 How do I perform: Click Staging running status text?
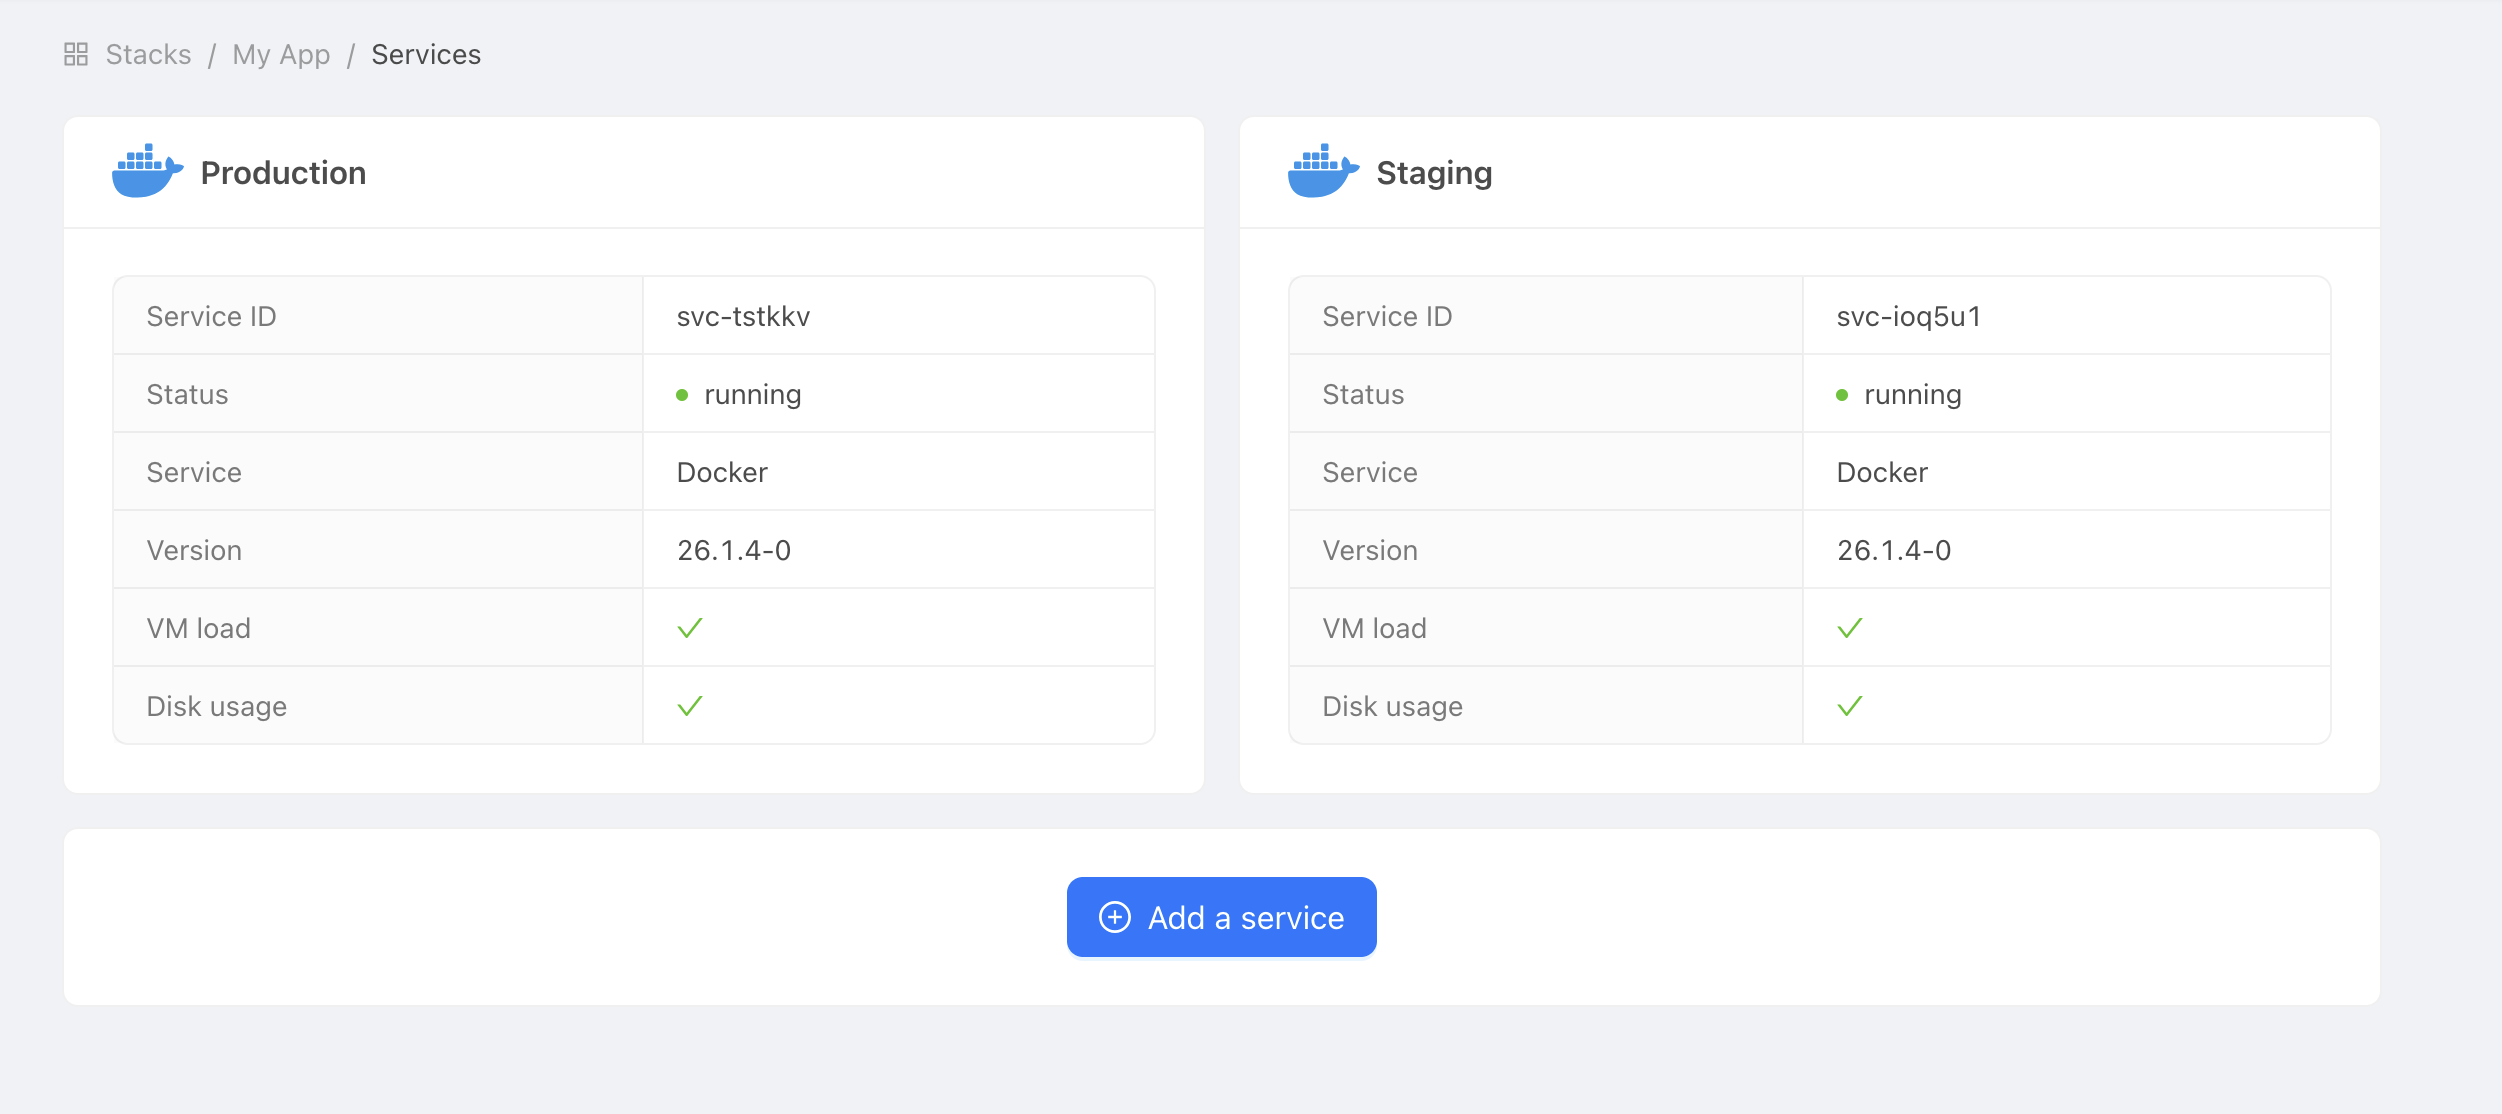point(1912,394)
